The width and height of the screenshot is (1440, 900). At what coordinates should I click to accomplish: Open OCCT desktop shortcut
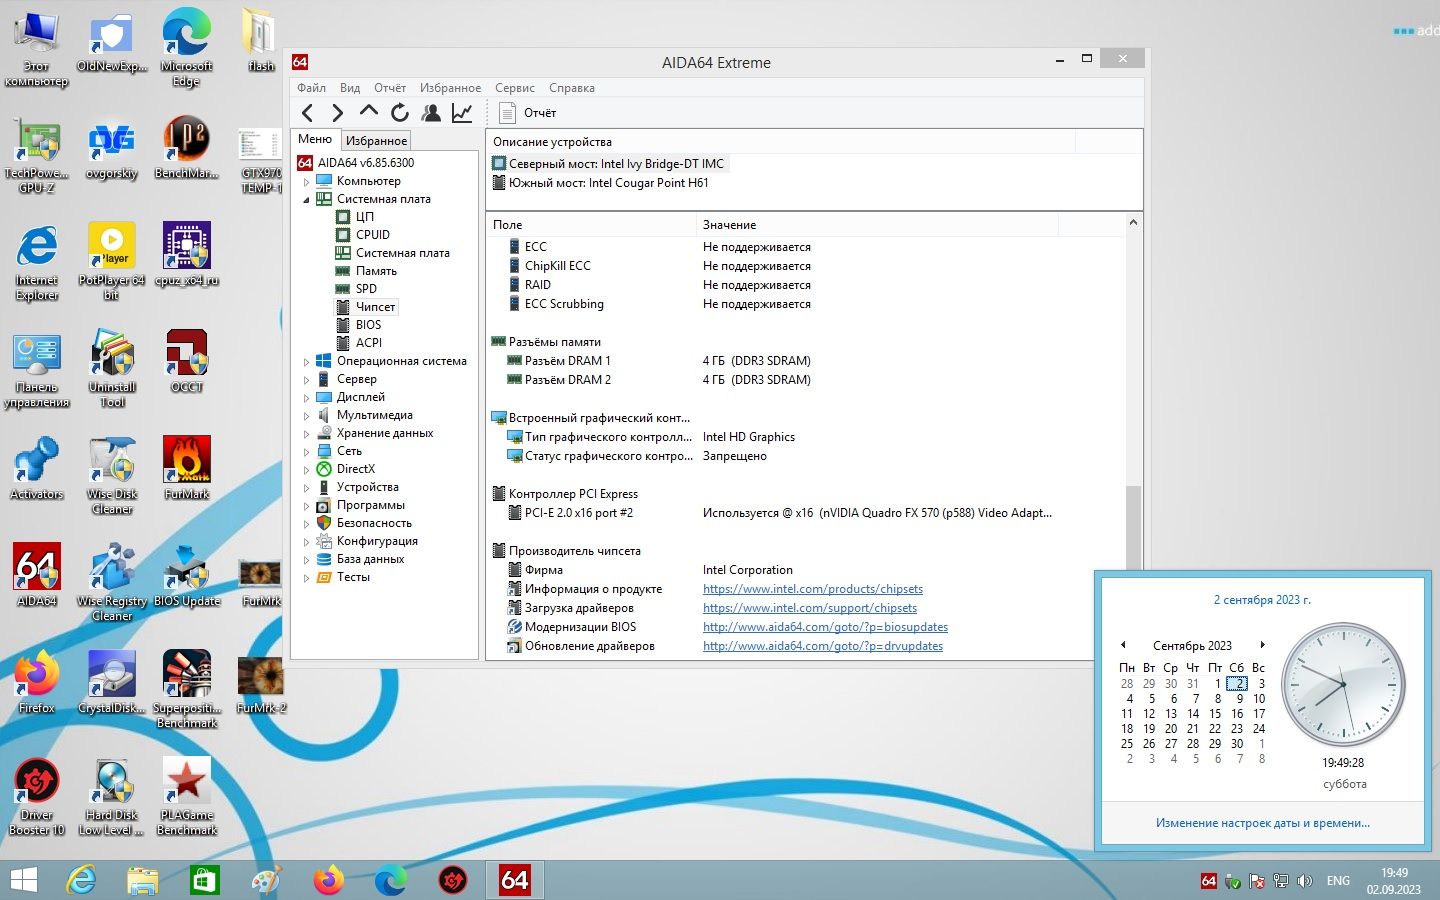click(187, 360)
